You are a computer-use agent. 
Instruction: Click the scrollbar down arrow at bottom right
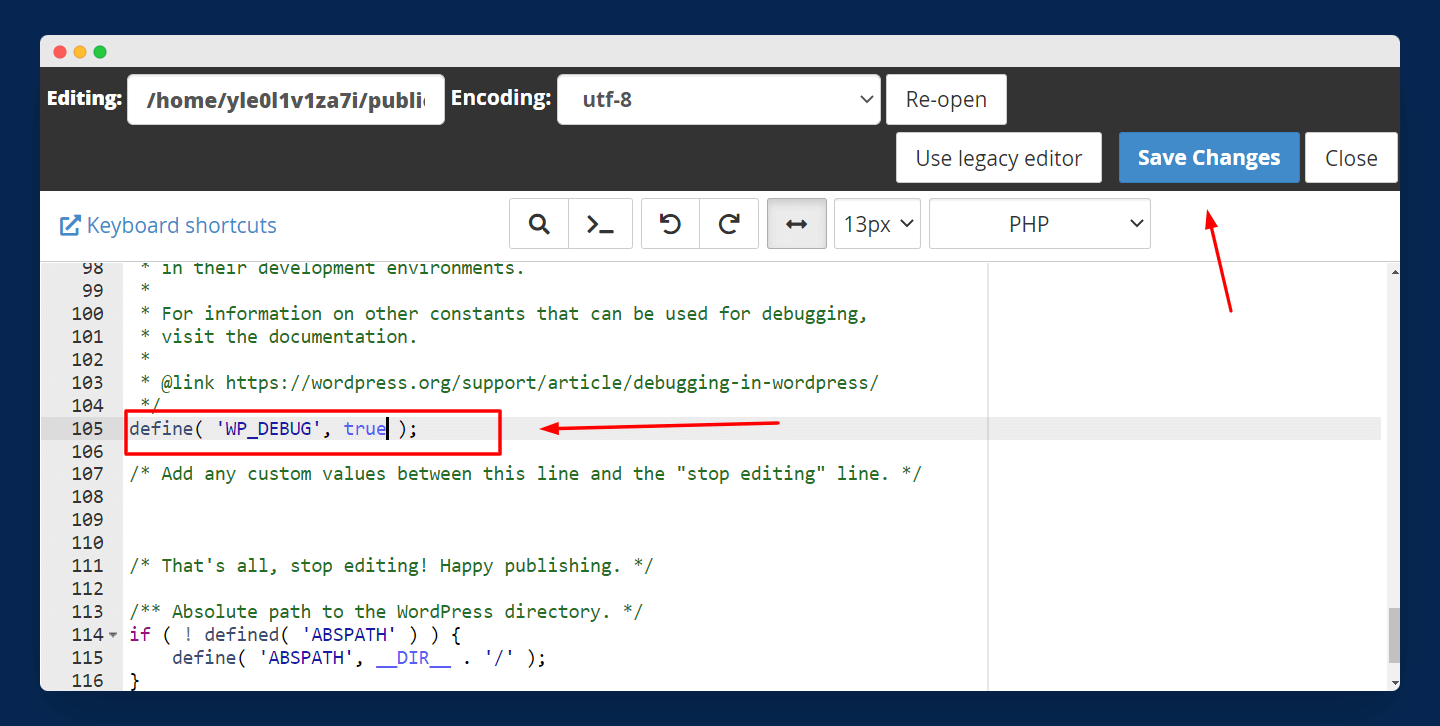point(1393,682)
